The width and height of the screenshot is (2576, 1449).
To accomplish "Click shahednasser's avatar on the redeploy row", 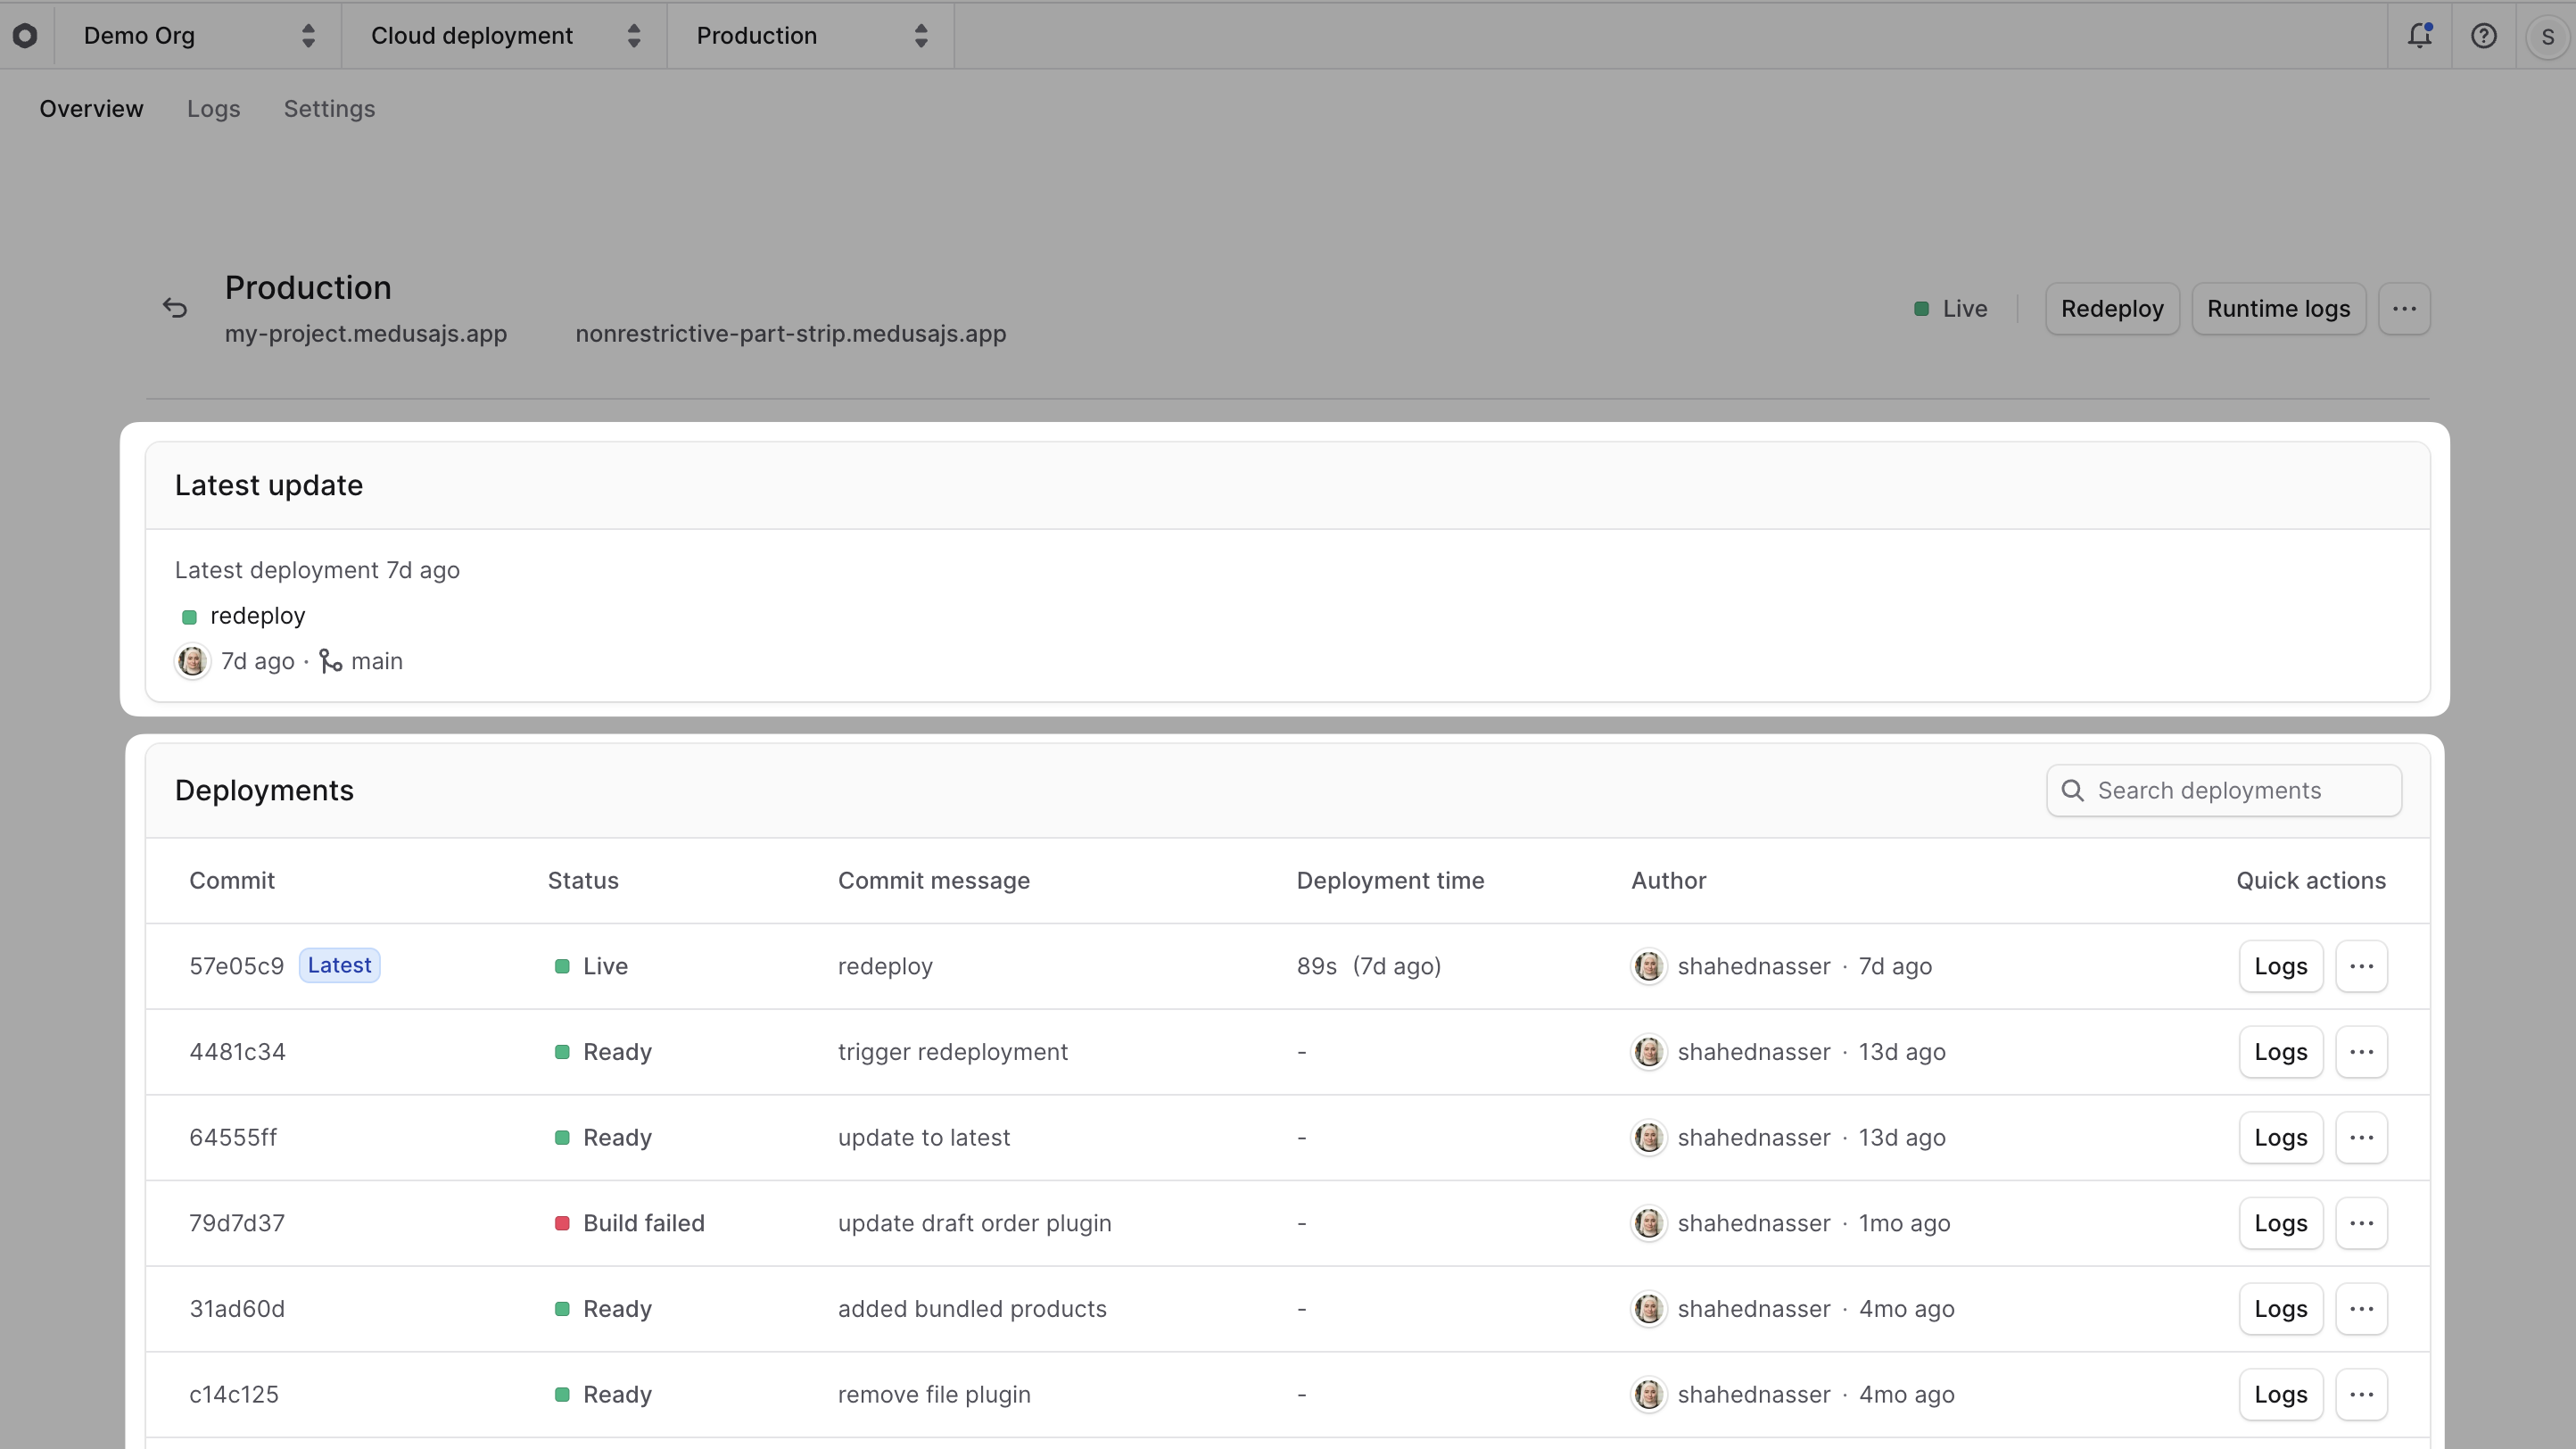I will pos(1648,966).
